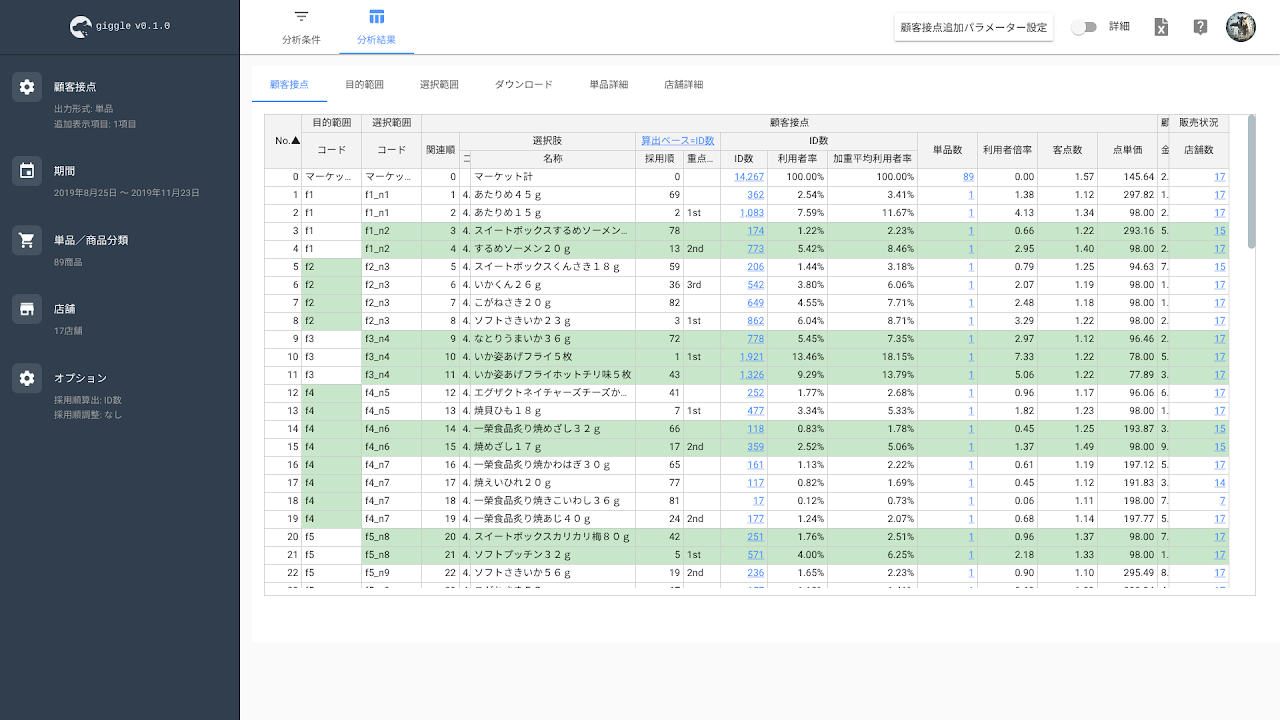1280x720 pixels.
Task: Open the 期間 calendar icon
Action: [27, 171]
